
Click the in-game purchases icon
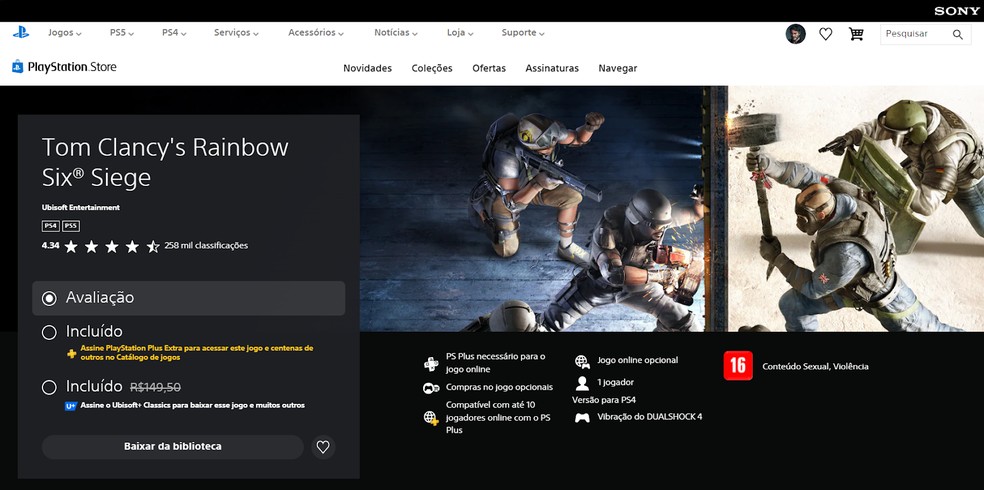430,388
